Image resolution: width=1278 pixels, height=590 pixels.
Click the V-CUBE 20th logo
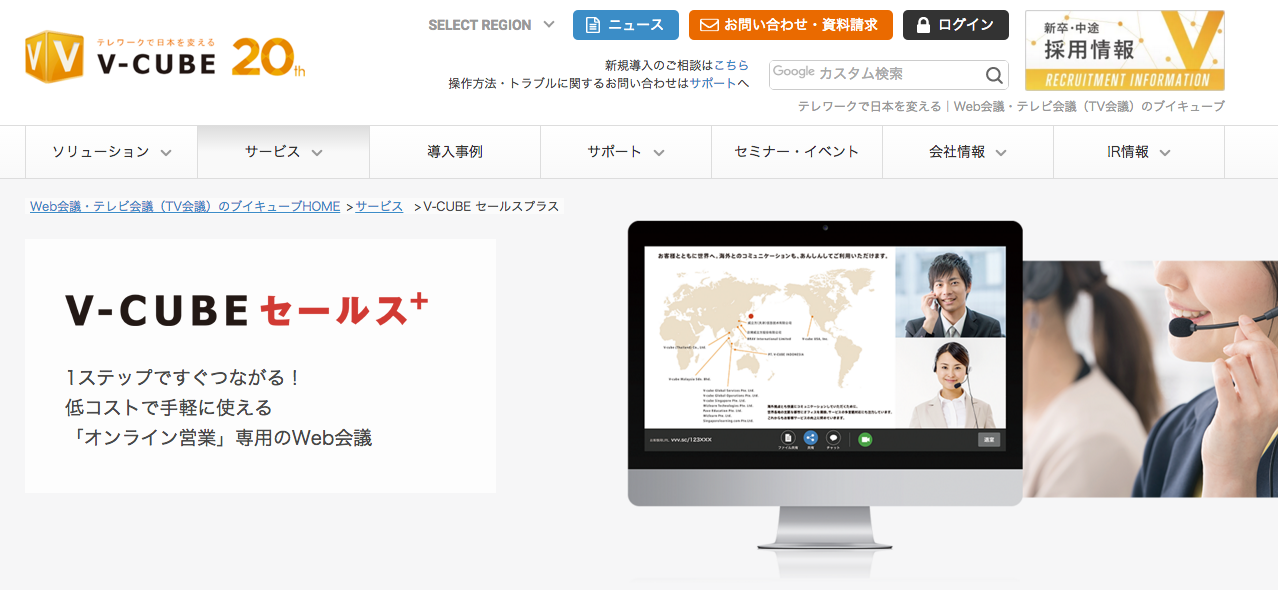pyautogui.click(x=165, y=57)
